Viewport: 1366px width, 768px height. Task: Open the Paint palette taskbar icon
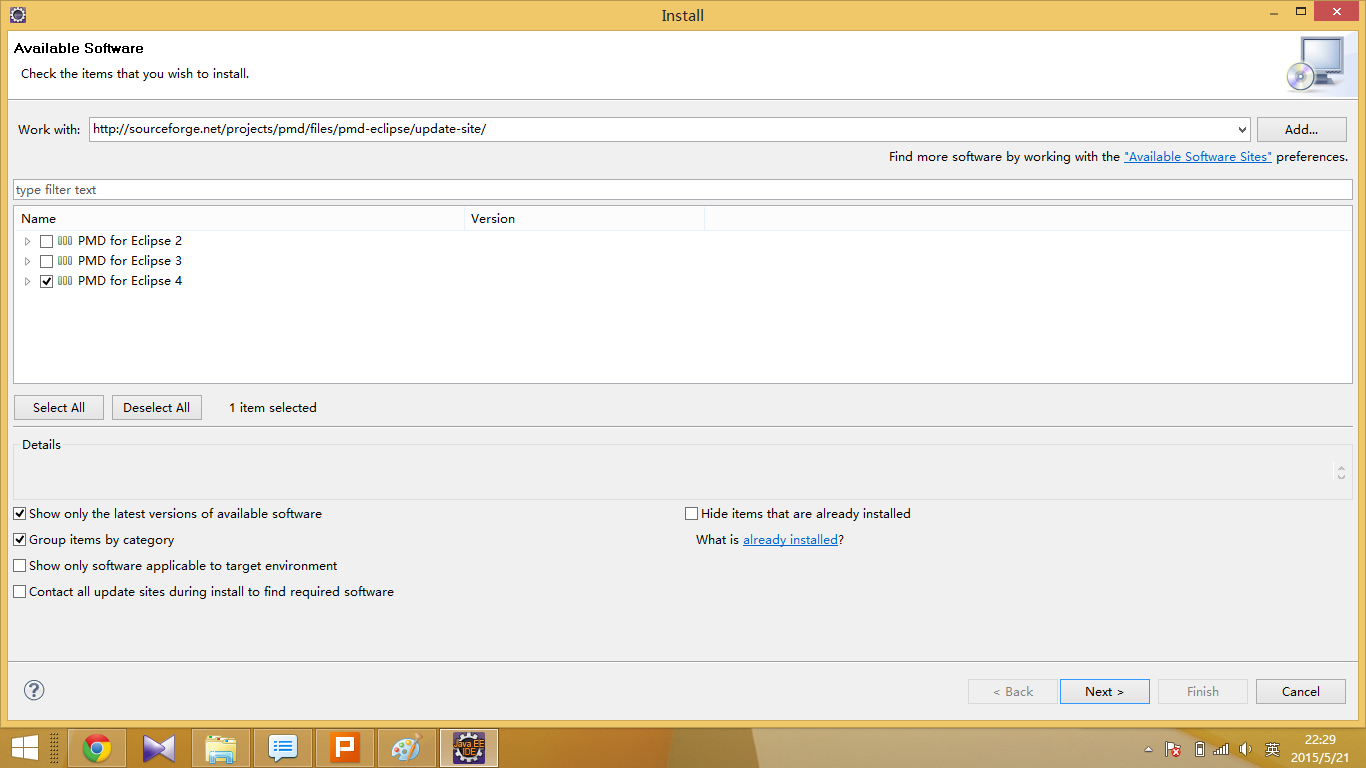(x=407, y=748)
